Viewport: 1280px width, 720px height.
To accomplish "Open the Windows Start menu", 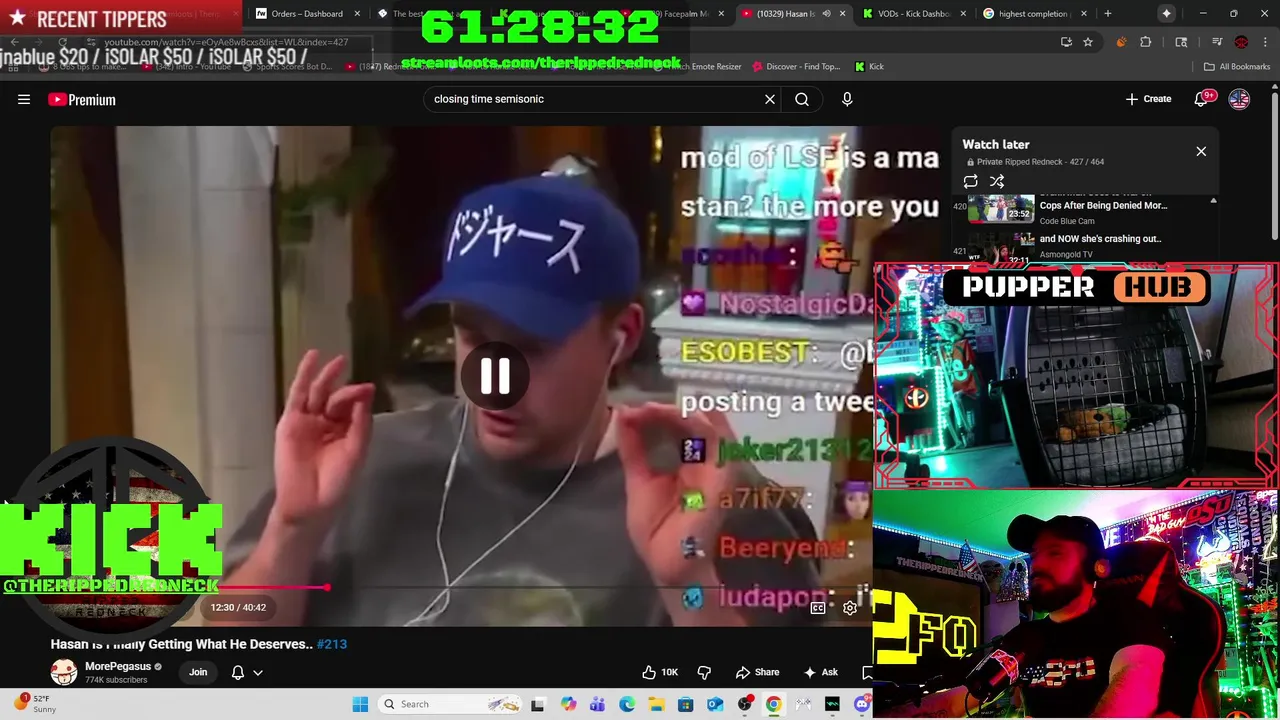I will click(x=360, y=704).
